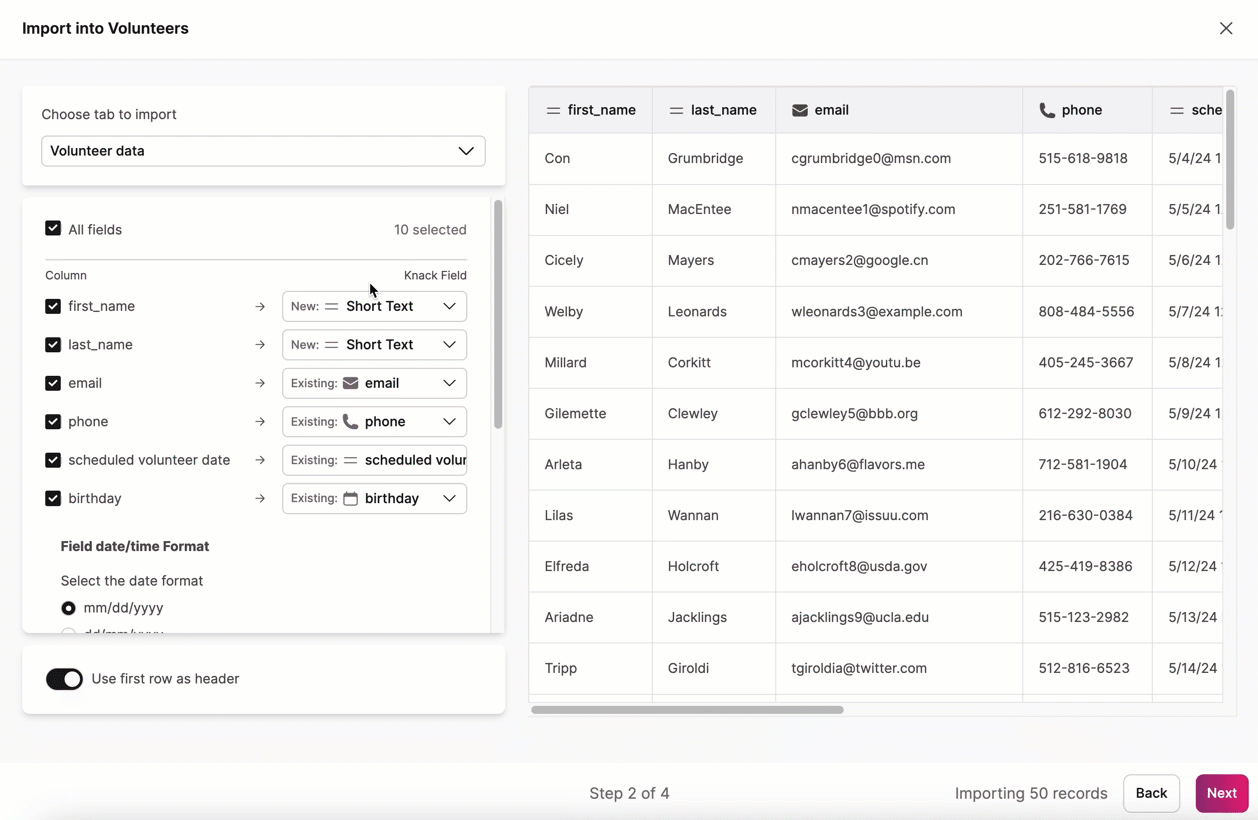This screenshot has width=1258, height=820.
Task: Click the text icon beside first_name header
Action: pos(553,110)
